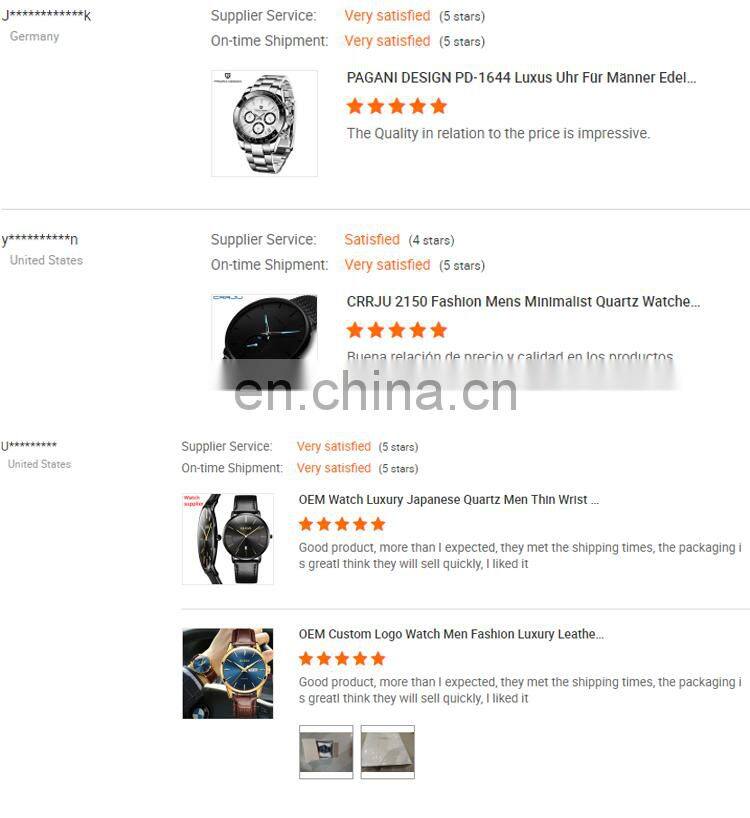Viewport: 750px width, 818px height.
Task: Click the stars under OEM Custom Logo Watch
Action: (x=342, y=659)
